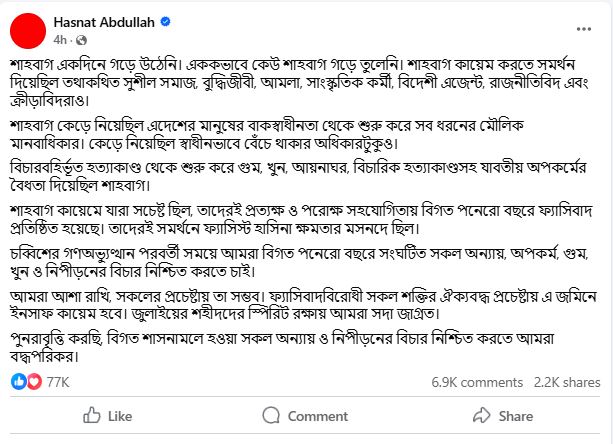View the 2.2K shares list

(567, 382)
